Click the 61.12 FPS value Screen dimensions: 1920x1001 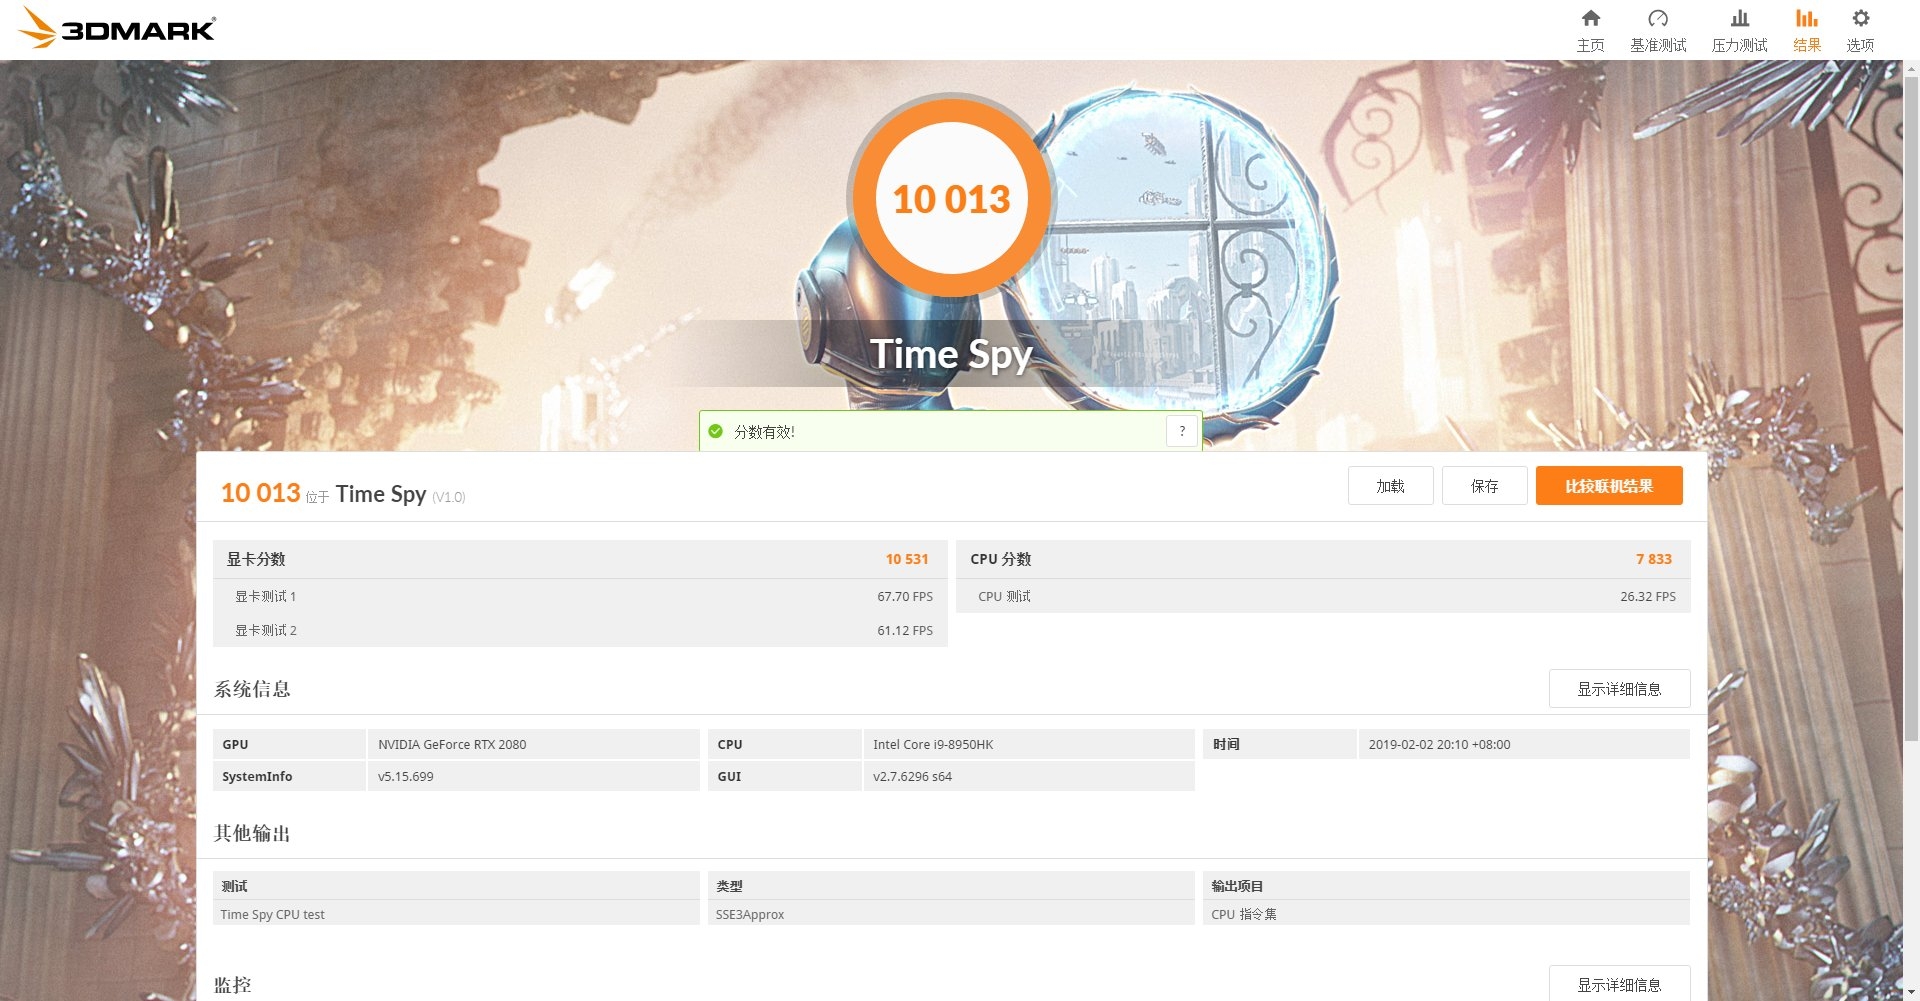[905, 630]
